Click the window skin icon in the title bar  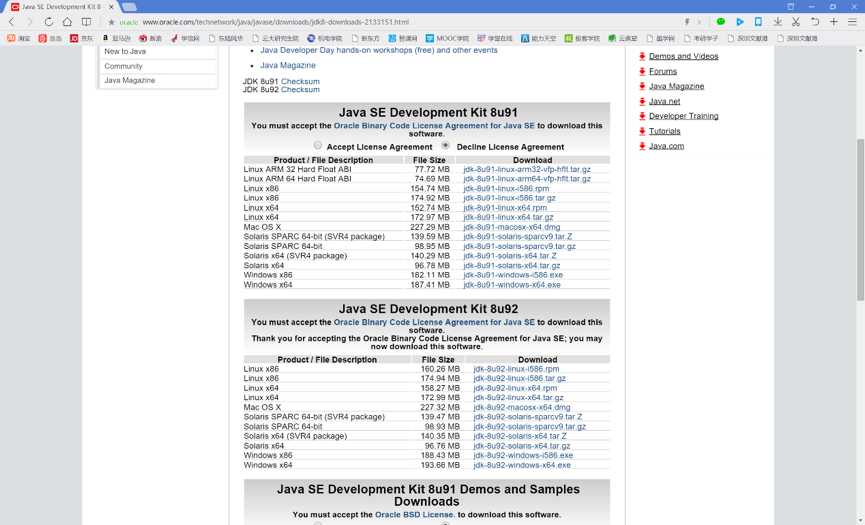click(x=790, y=7)
